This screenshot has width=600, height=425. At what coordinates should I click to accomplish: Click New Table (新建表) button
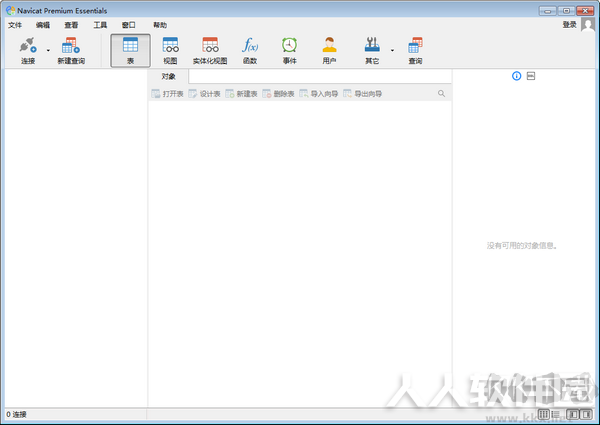tap(241, 94)
